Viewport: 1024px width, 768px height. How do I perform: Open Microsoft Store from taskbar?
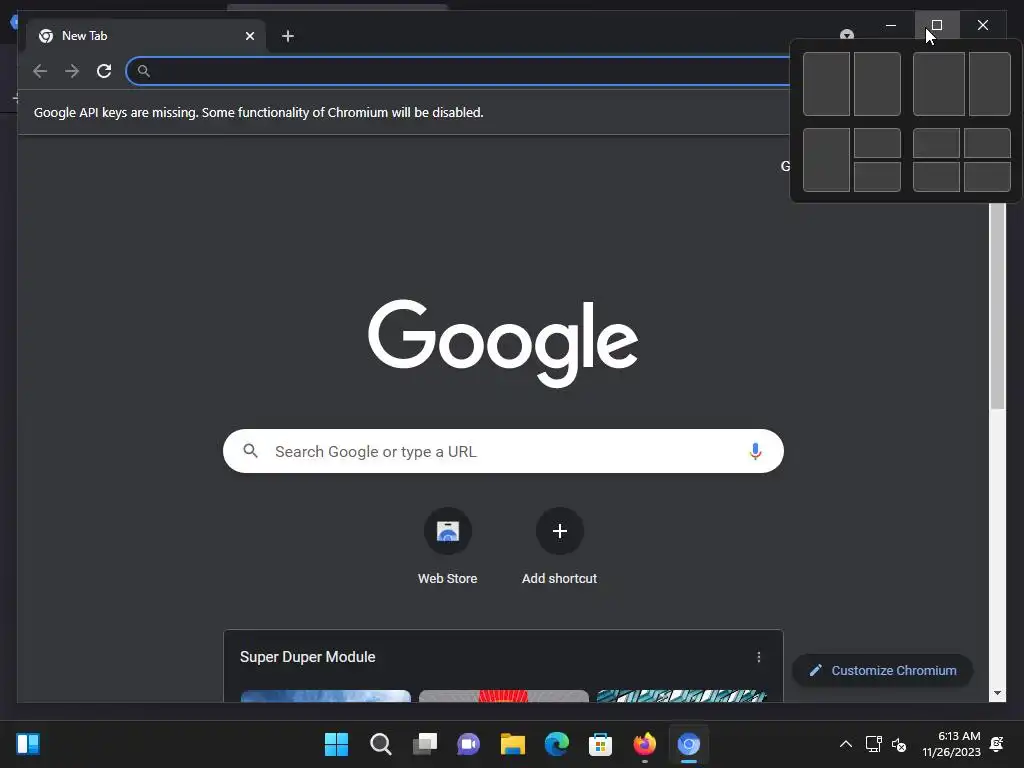(600, 744)
